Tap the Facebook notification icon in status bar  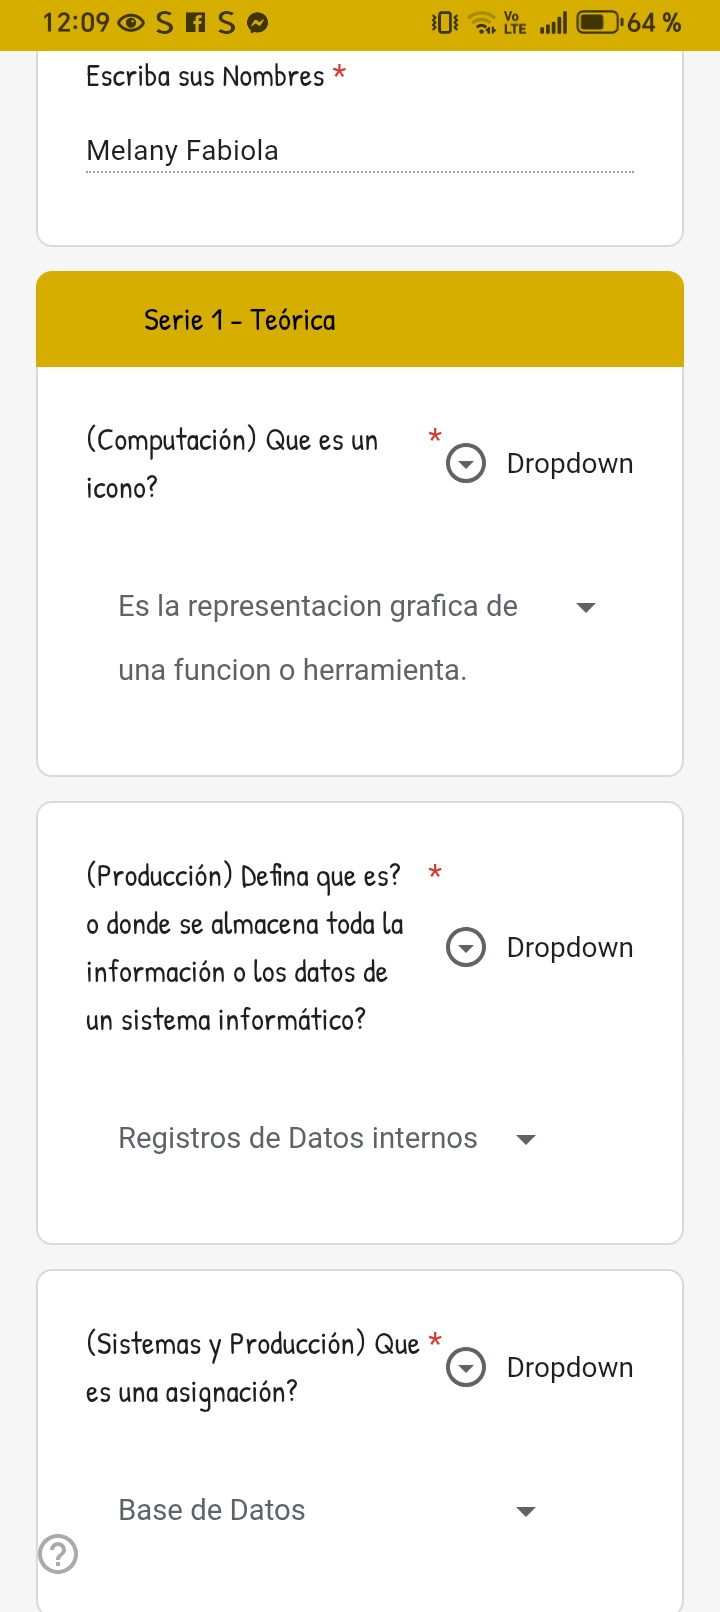coord(196,23)
